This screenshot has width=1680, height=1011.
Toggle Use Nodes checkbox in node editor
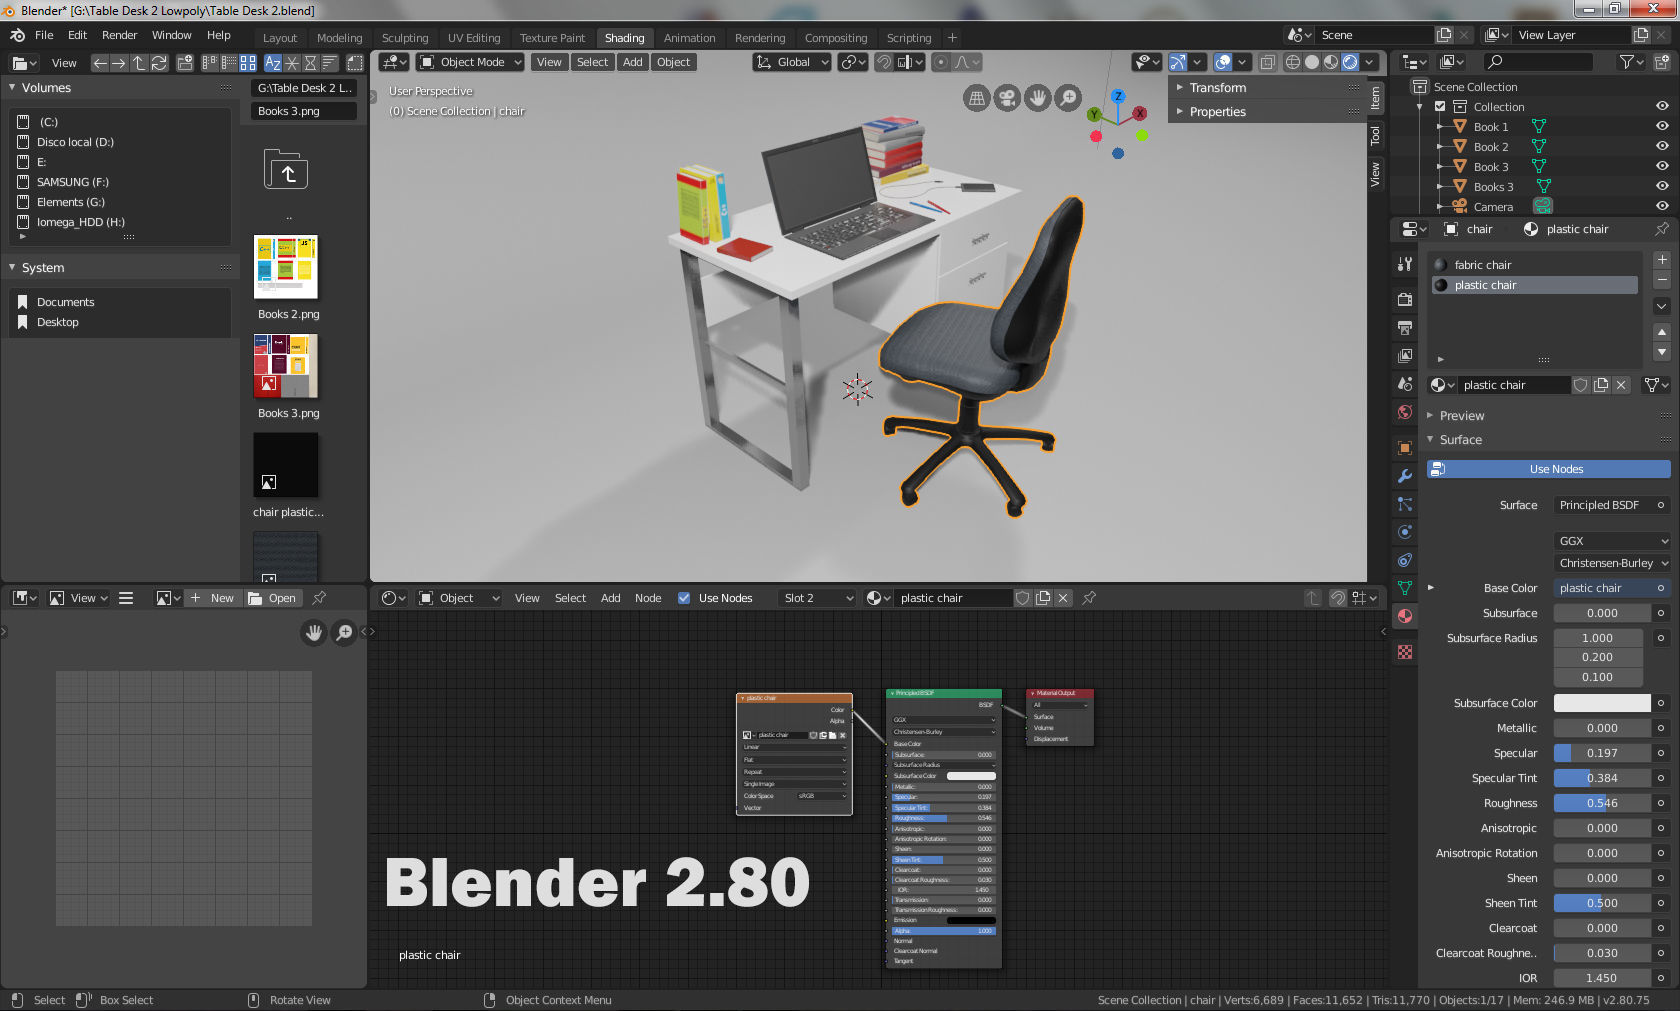point(684,598)
